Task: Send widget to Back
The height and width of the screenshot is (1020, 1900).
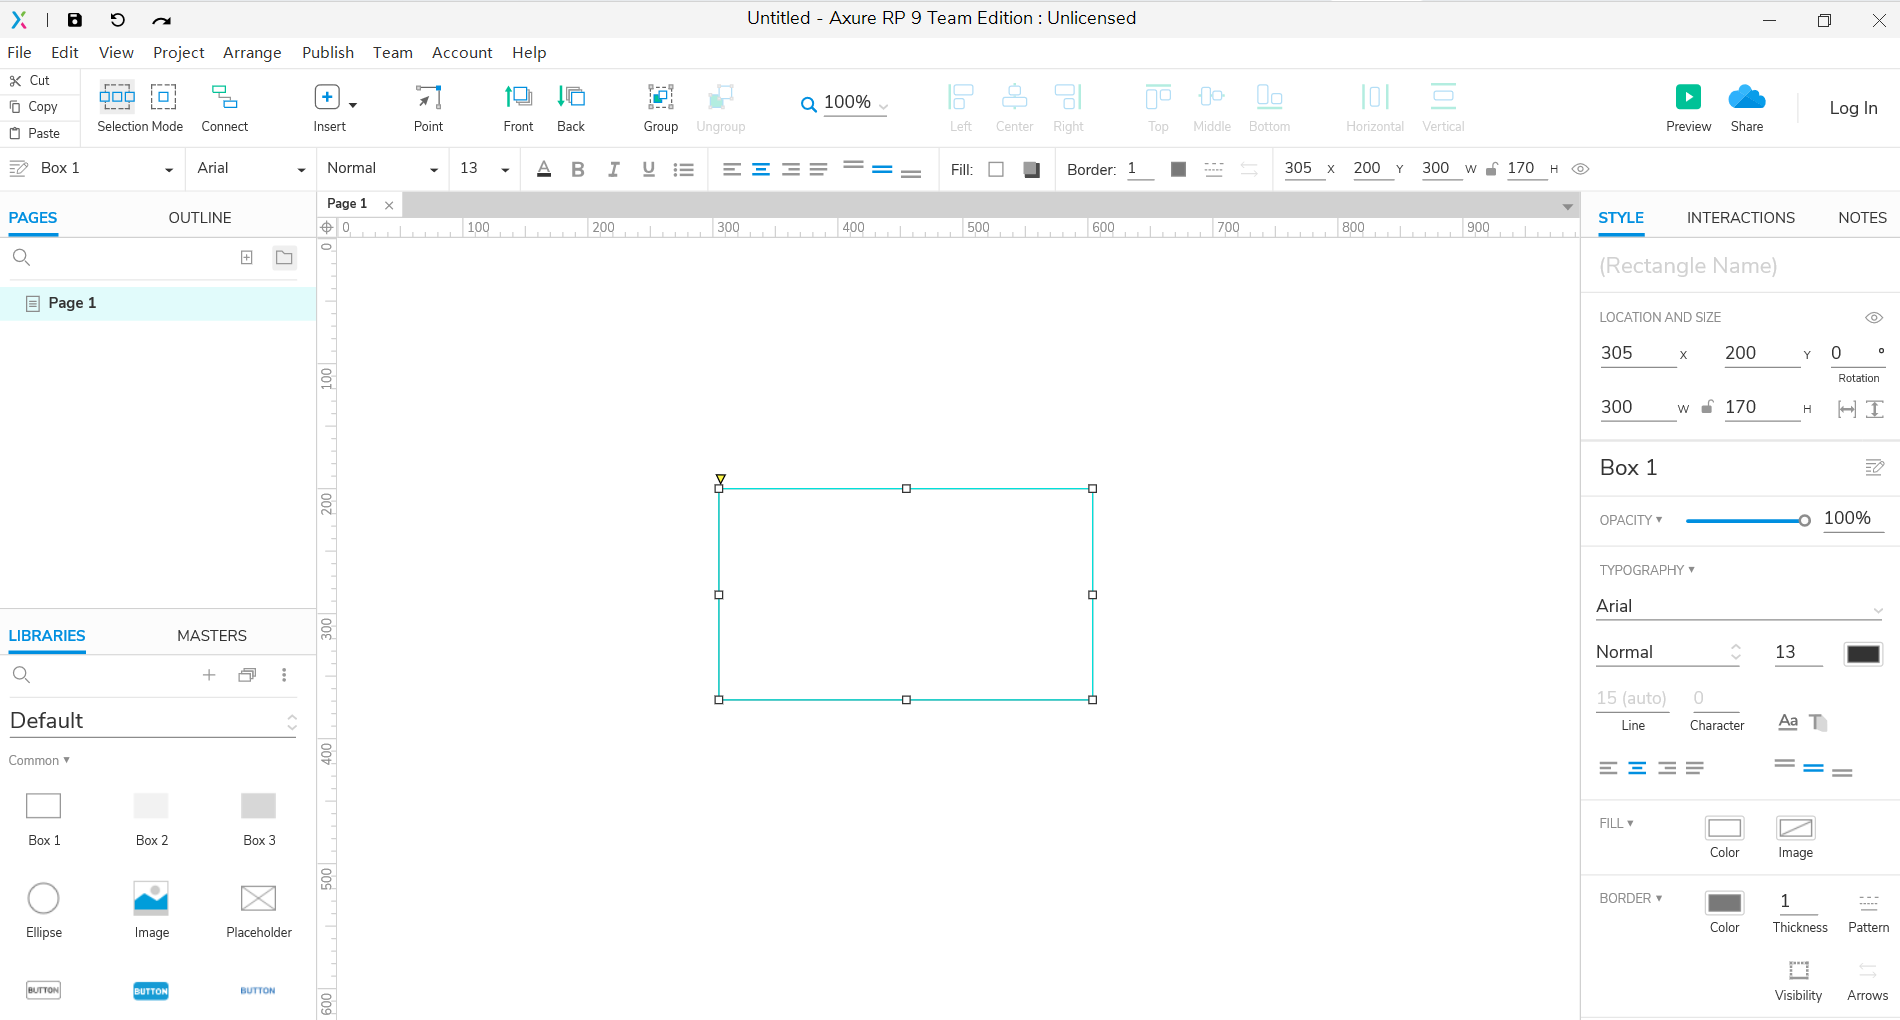Action: coord(571,107)
